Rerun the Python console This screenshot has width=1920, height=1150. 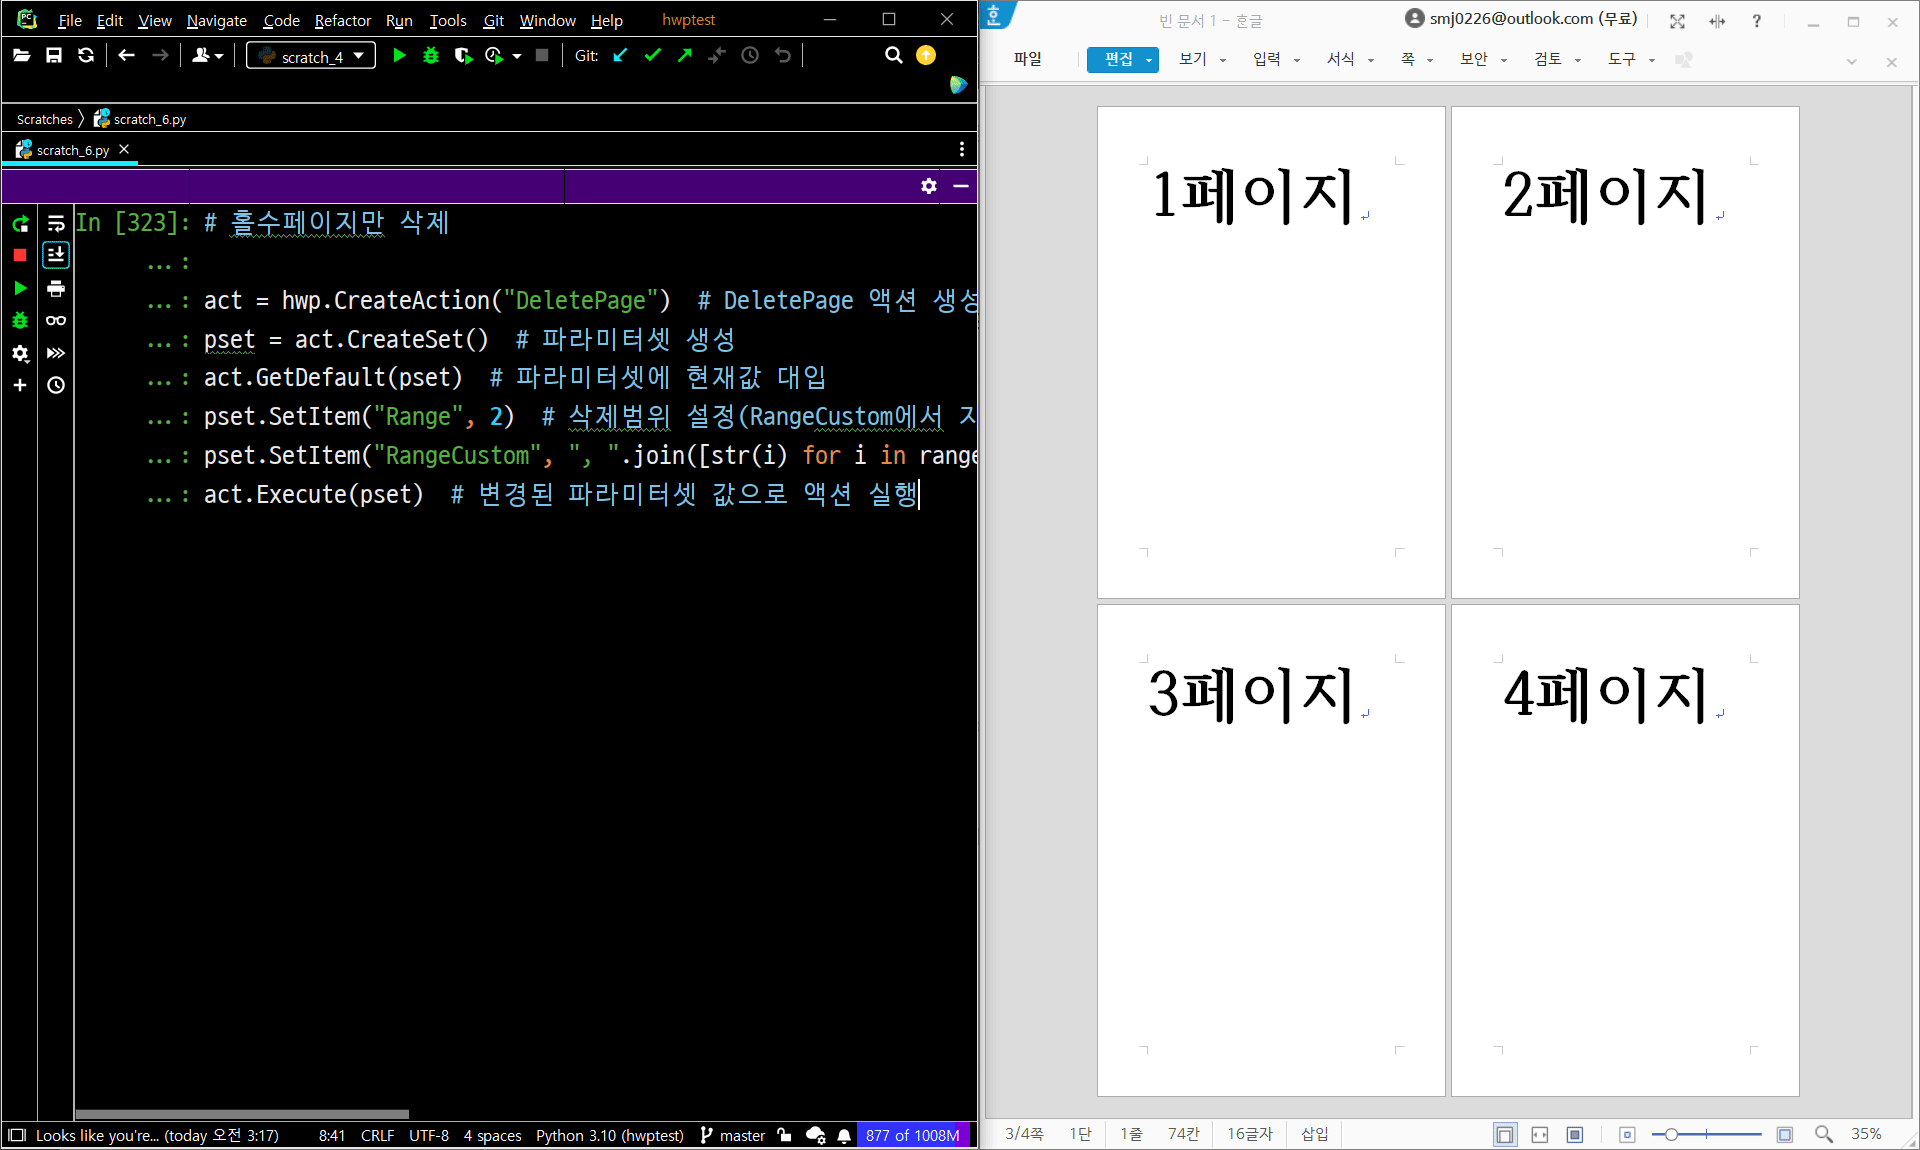coord(20,224)
